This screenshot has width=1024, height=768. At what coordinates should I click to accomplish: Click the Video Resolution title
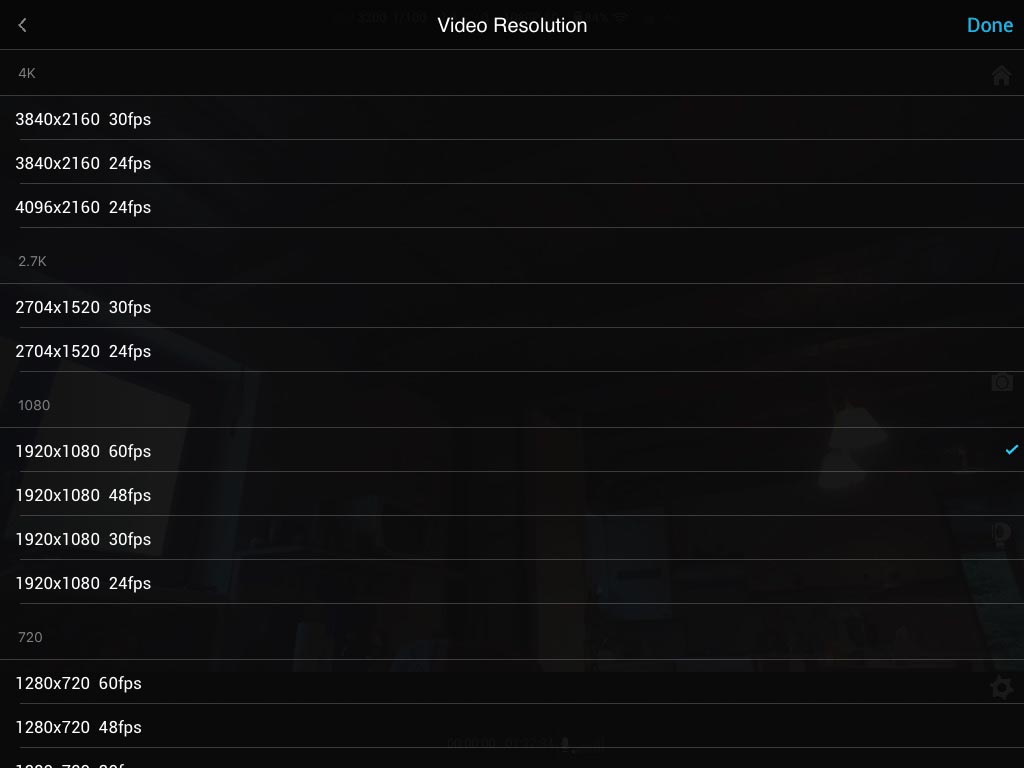click(x=512, y=25)
